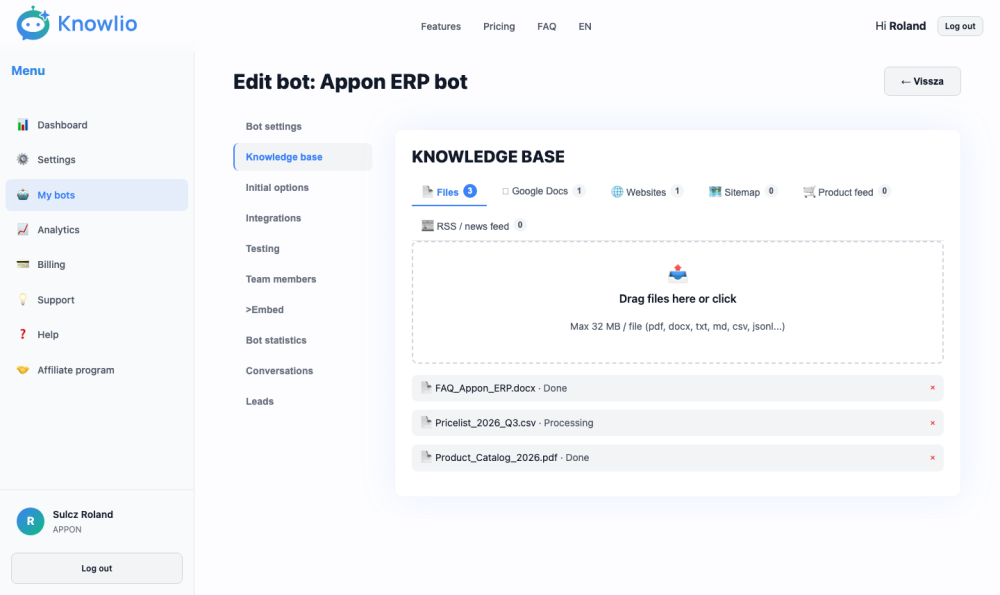Open the Leads section
1000x595 pixels.
coord(260,401)
